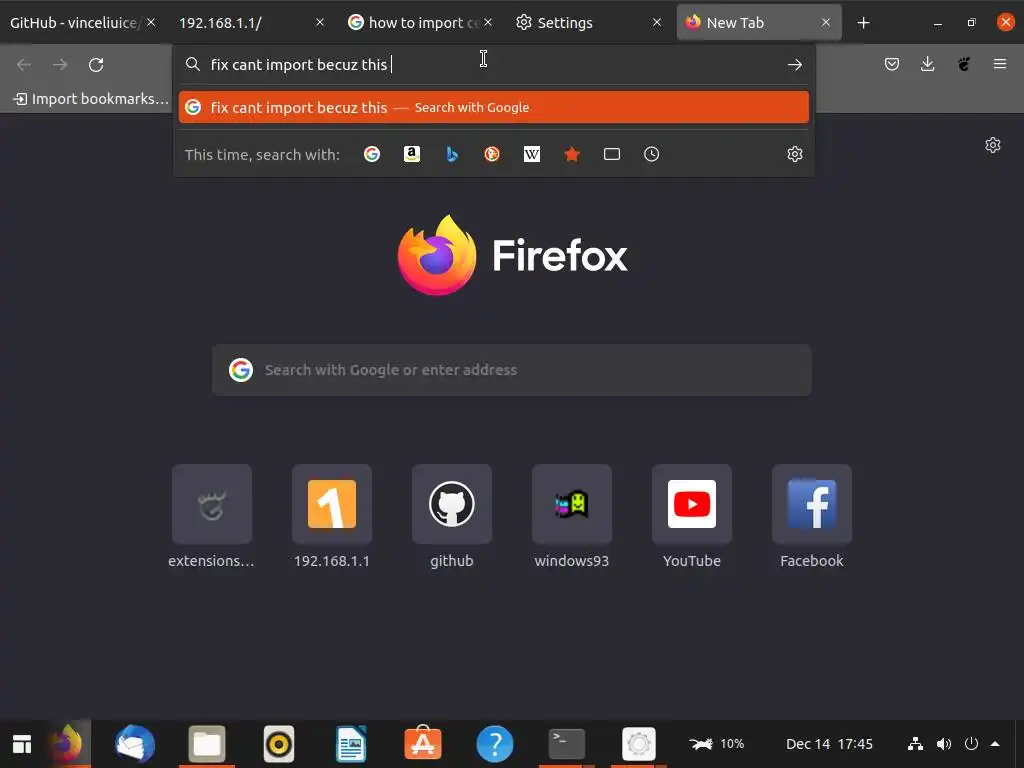Open the Files manager from dock
Viewport: 1024px width, 768px height.
click(x=207, y=744)
